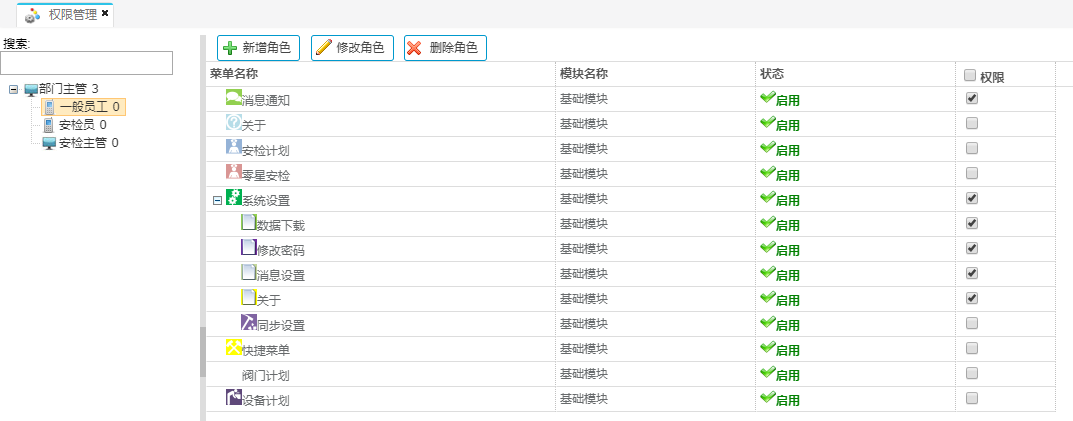Click the 系统设置 green gear icon
The height and width of the screenshot is (421, 1073).
coord(234,197)
